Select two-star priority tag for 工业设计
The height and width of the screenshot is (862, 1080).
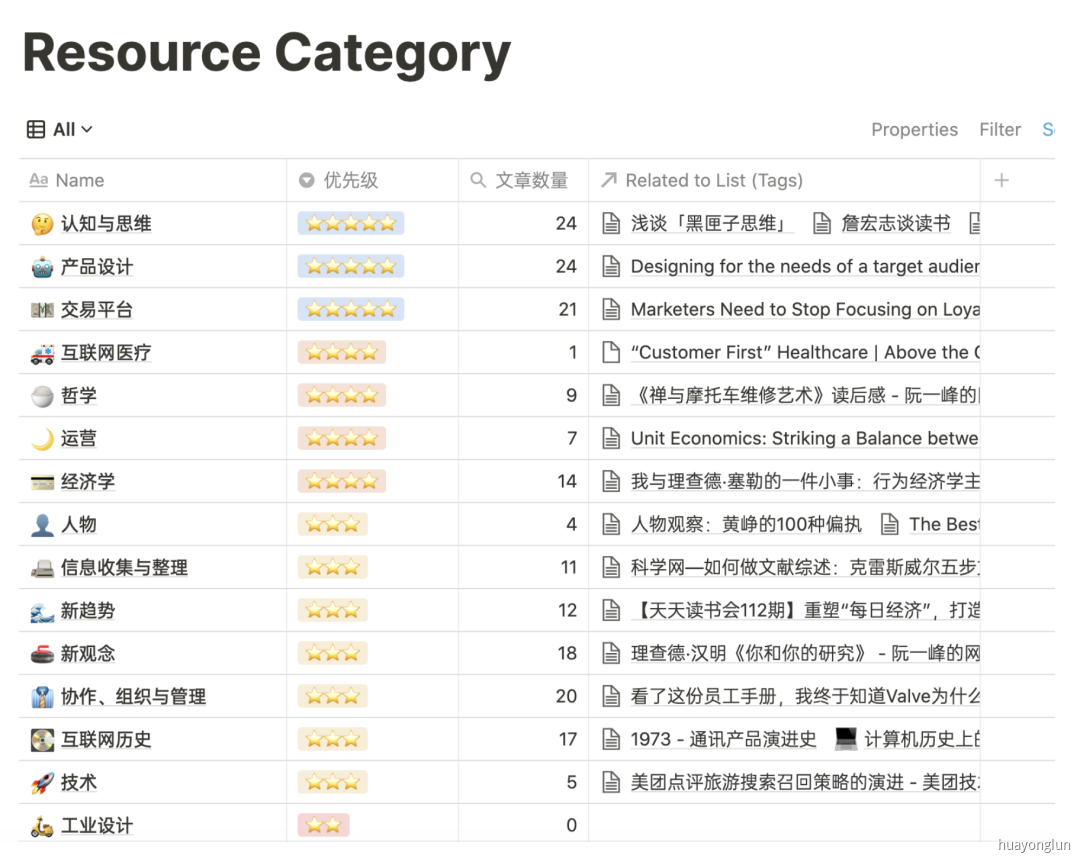click(x=324, y=825)
